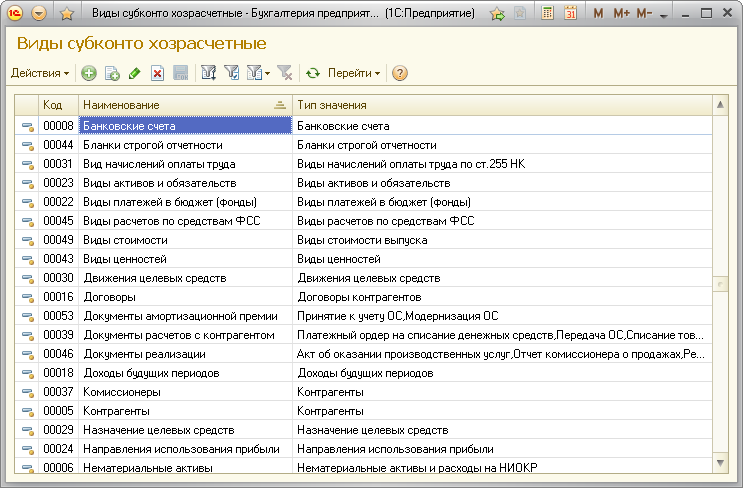Click the disabled clear filter icon
The width and height of the screenshot is (743, 488).
click(x=284, y=73)
